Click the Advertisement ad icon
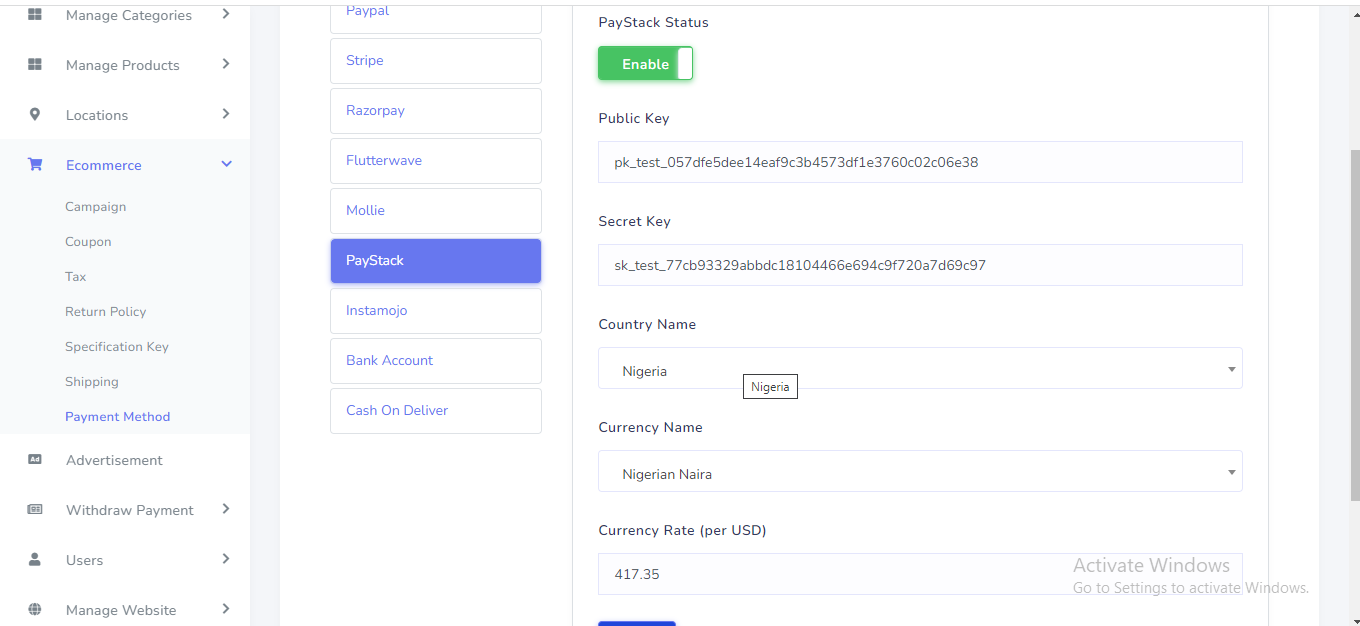The height and width of the screenshot is (626, 1360). click(x=35, y=460)
